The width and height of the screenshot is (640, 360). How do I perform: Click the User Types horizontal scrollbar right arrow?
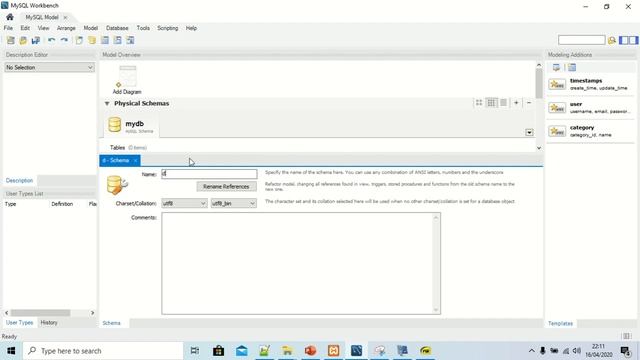tap(92, 313)
